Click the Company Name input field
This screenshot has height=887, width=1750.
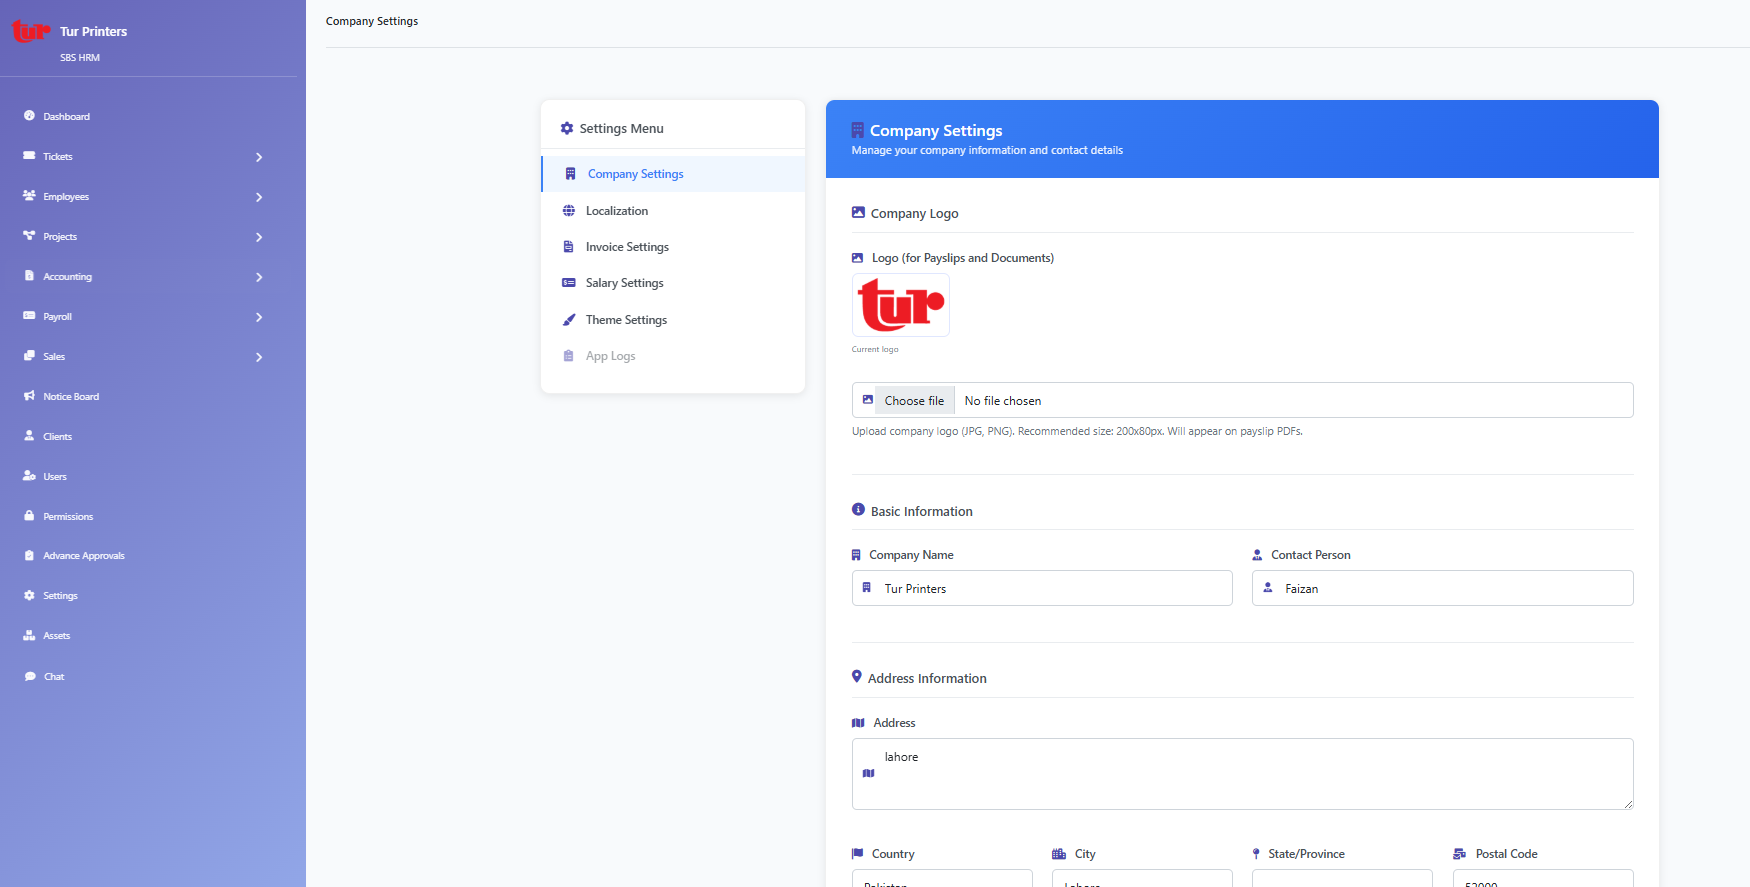tap(1042, 588)
